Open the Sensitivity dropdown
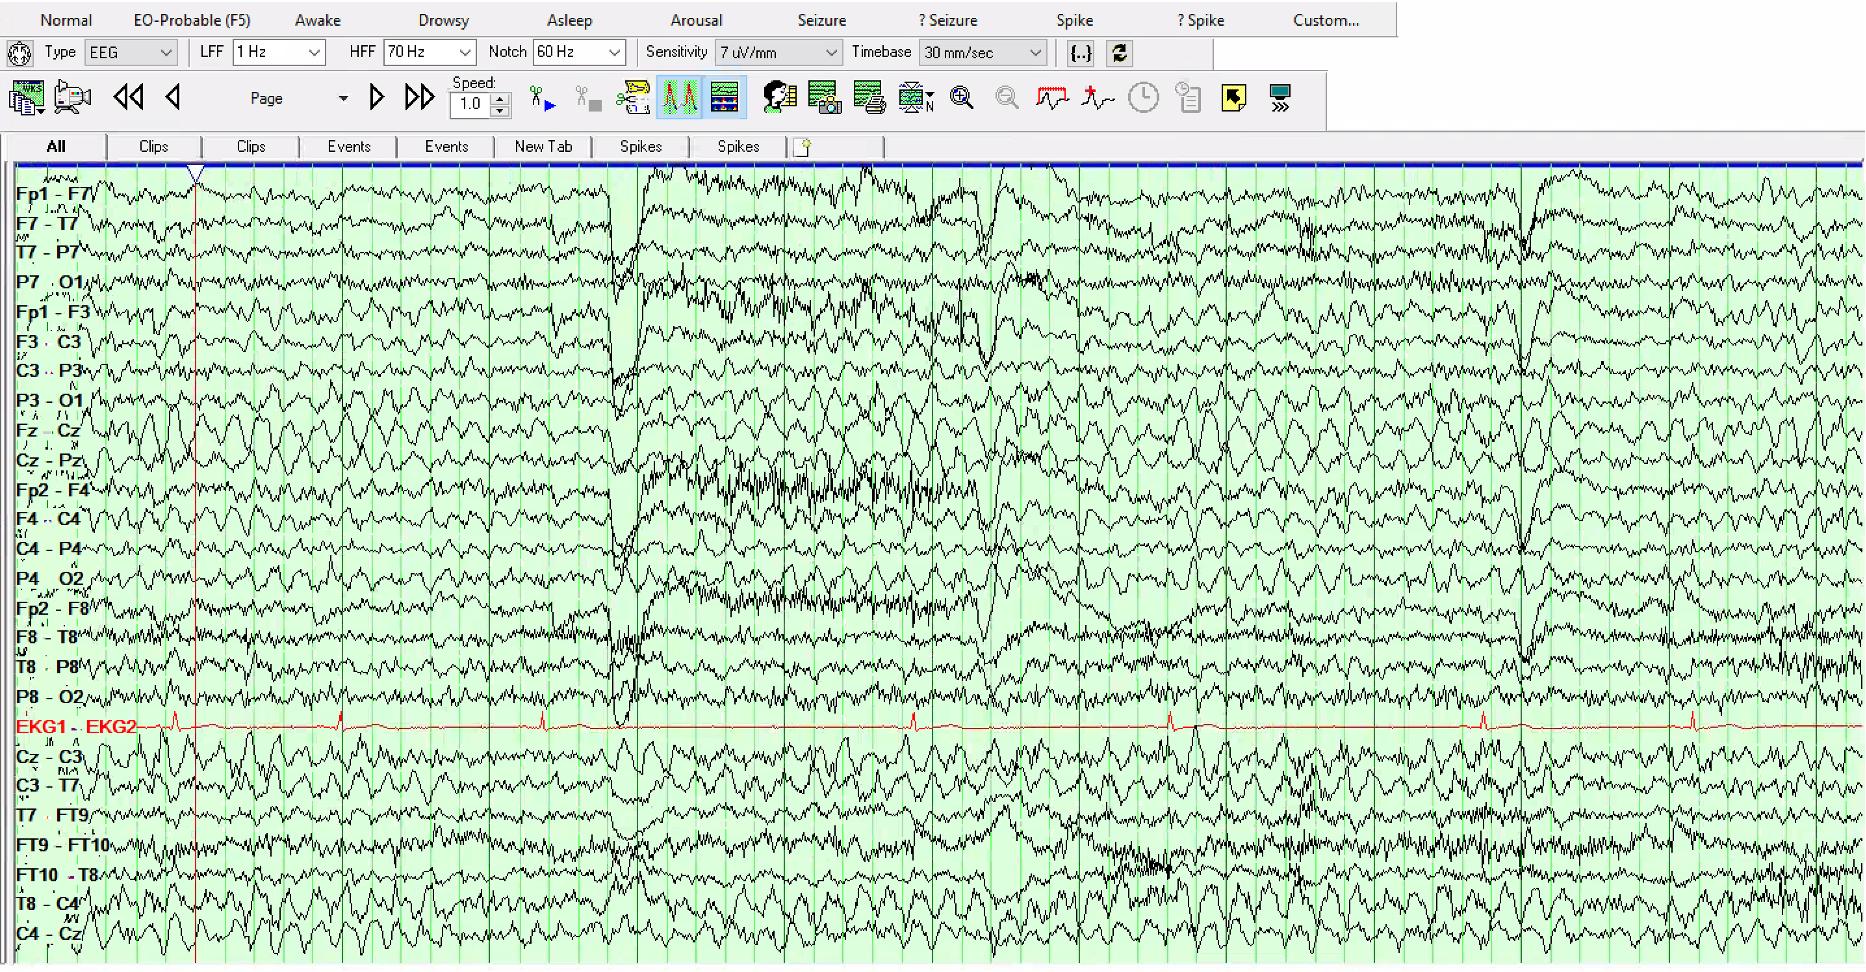 pyautogui.click(x=831, y=53)
